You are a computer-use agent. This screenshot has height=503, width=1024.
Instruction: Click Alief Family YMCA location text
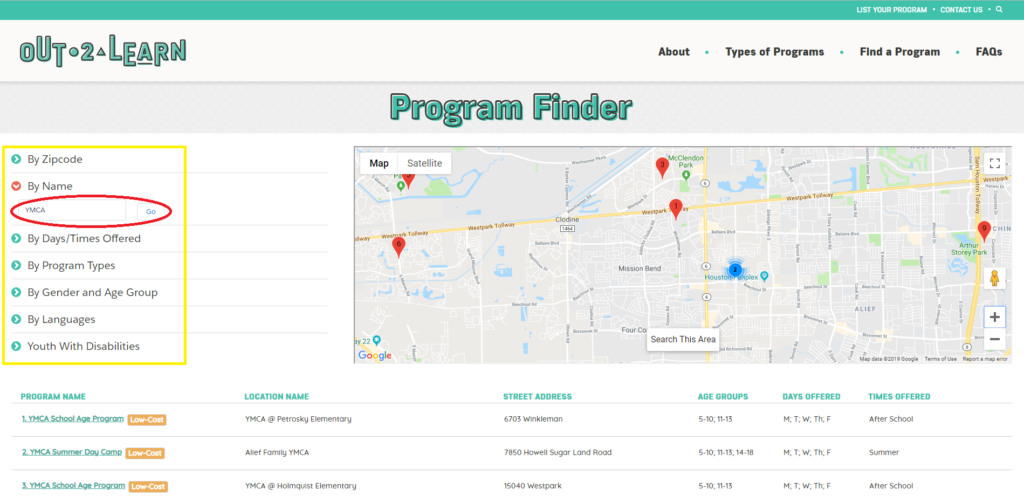click(277, 452)
